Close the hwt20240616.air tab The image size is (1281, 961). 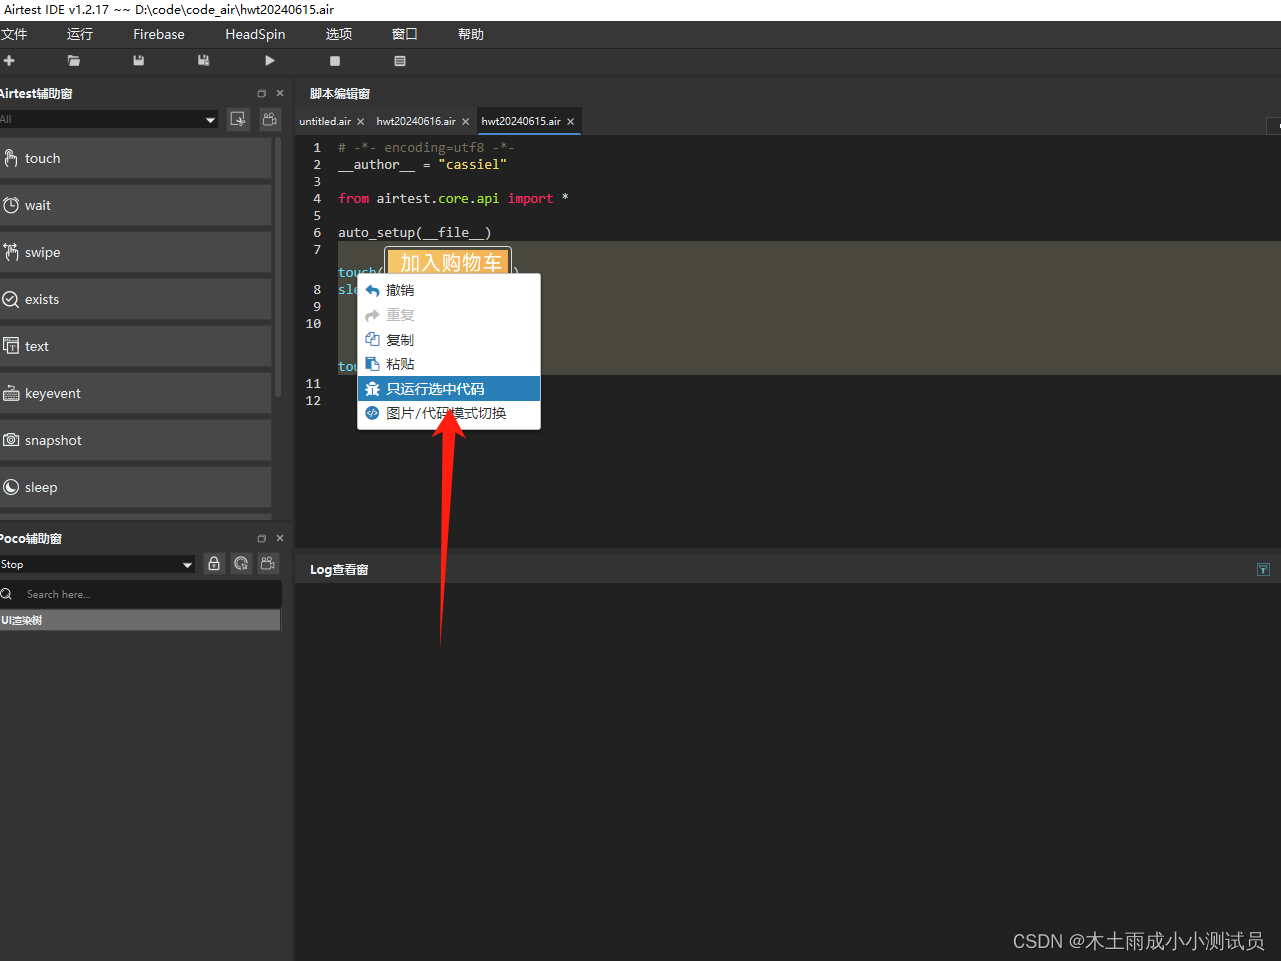(466, 122)
